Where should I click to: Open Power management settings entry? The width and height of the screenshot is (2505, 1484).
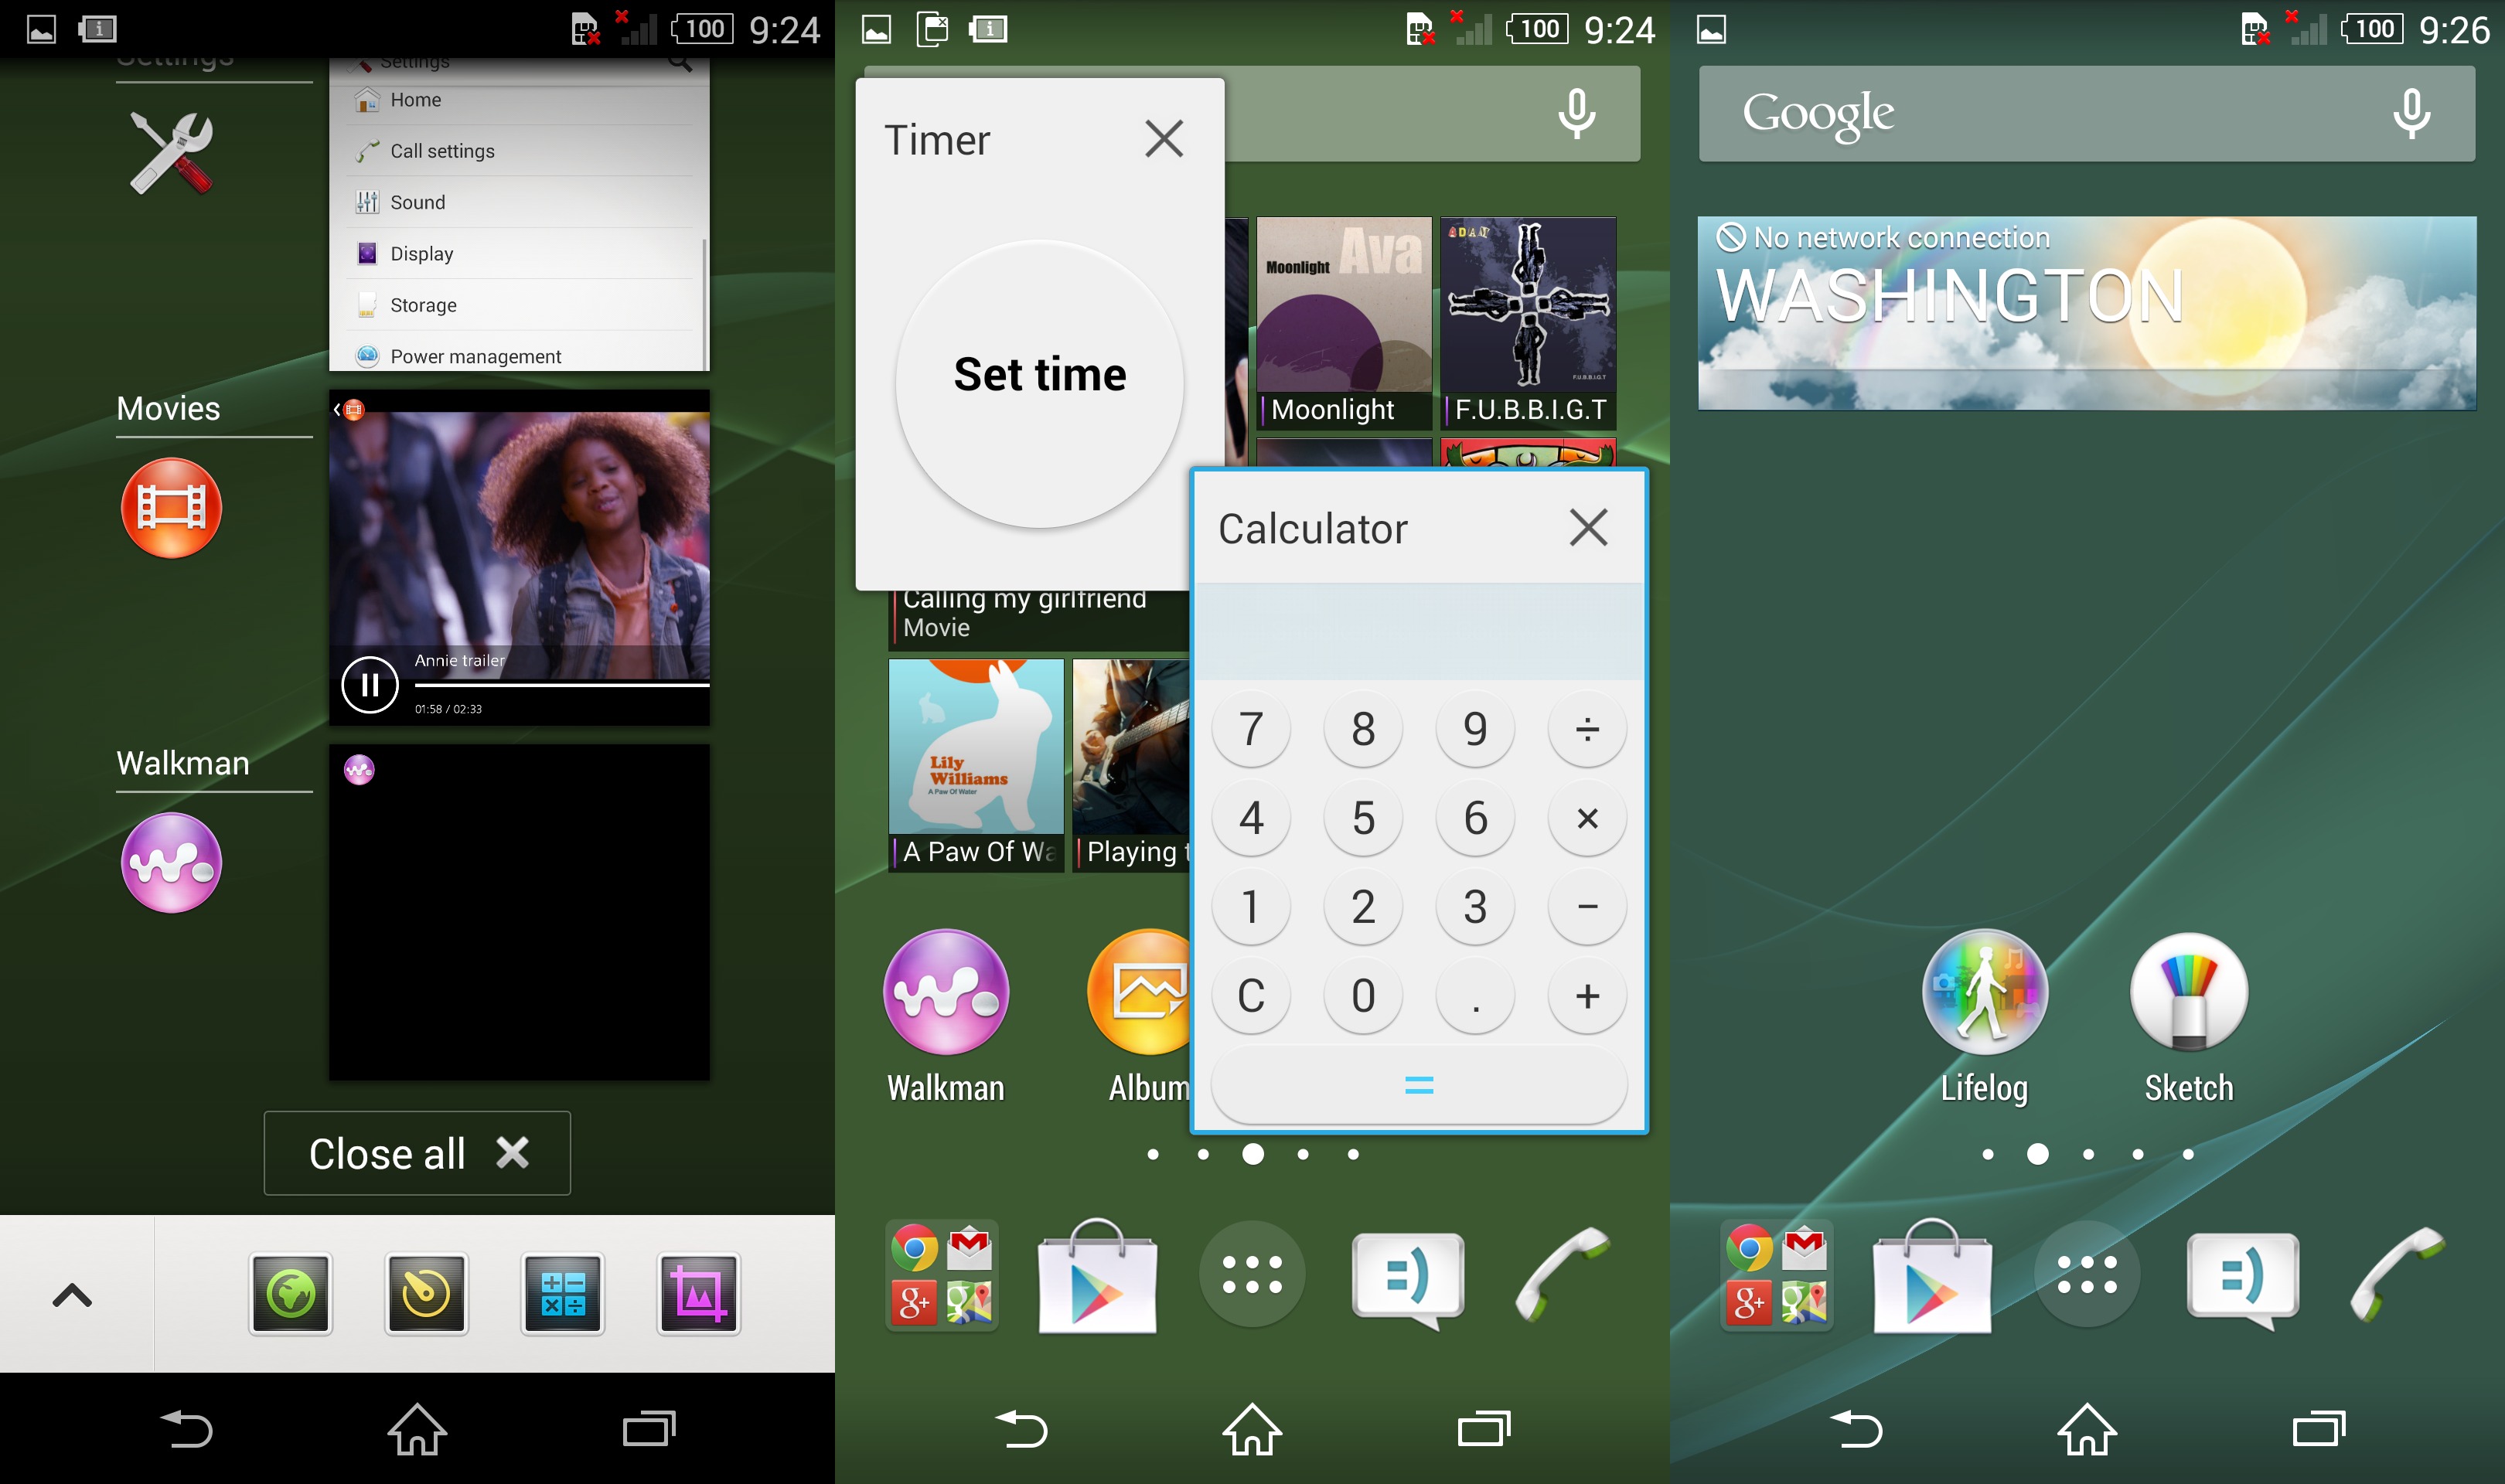[x=519, y=355]
